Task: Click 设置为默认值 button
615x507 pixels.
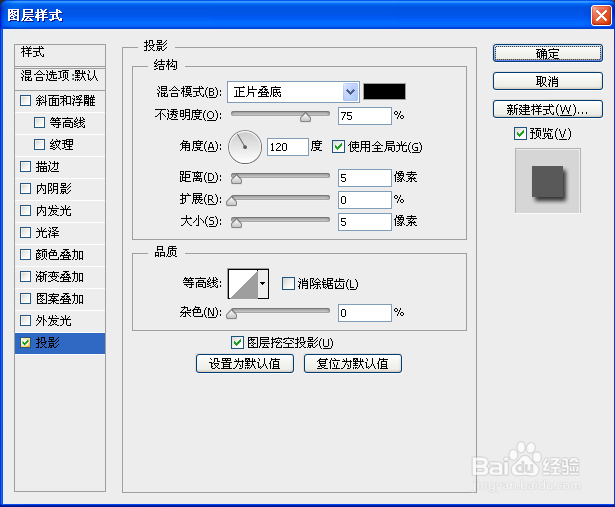Action: pos(245,363)
